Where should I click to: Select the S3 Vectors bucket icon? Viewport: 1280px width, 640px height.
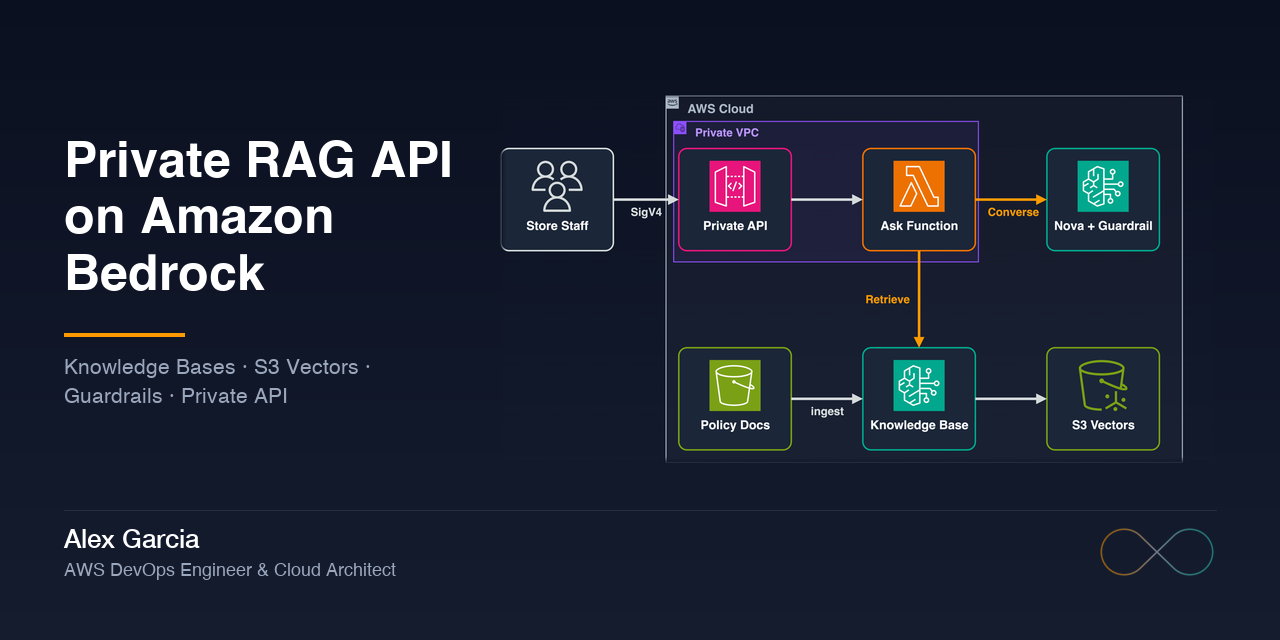[x=1103, y=386]
